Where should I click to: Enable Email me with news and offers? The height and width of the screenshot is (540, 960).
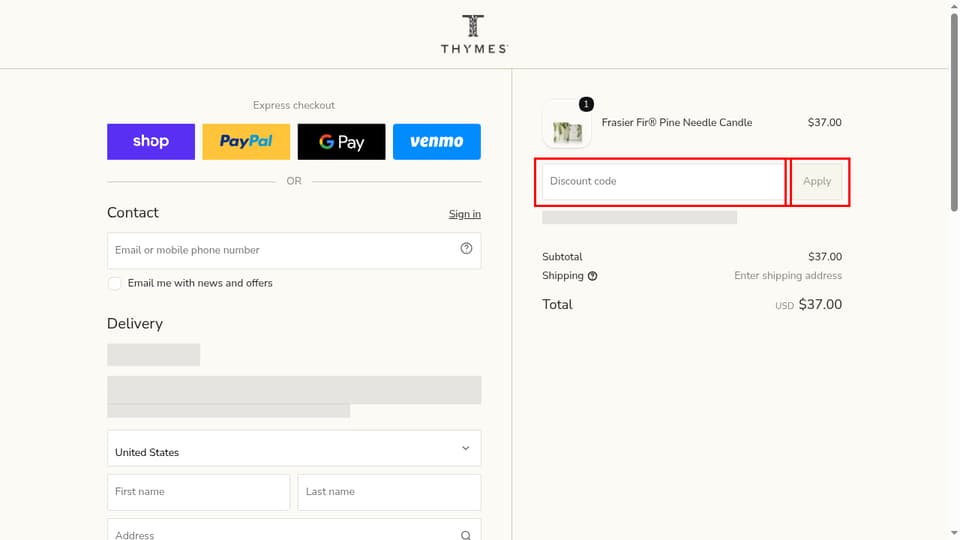[x=114, y=283]
